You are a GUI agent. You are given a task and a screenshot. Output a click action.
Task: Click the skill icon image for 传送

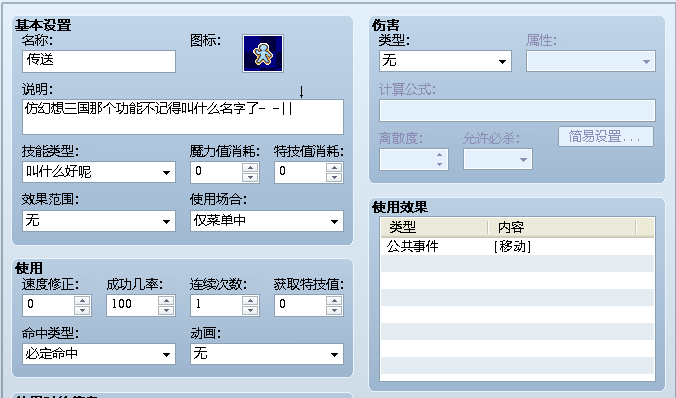click(263, 53)
